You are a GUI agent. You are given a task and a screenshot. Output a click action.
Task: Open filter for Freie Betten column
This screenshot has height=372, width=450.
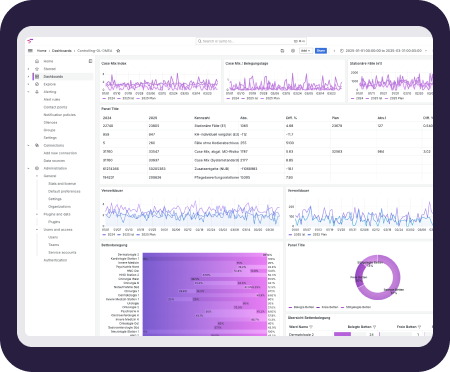click(x=419, y=327)
